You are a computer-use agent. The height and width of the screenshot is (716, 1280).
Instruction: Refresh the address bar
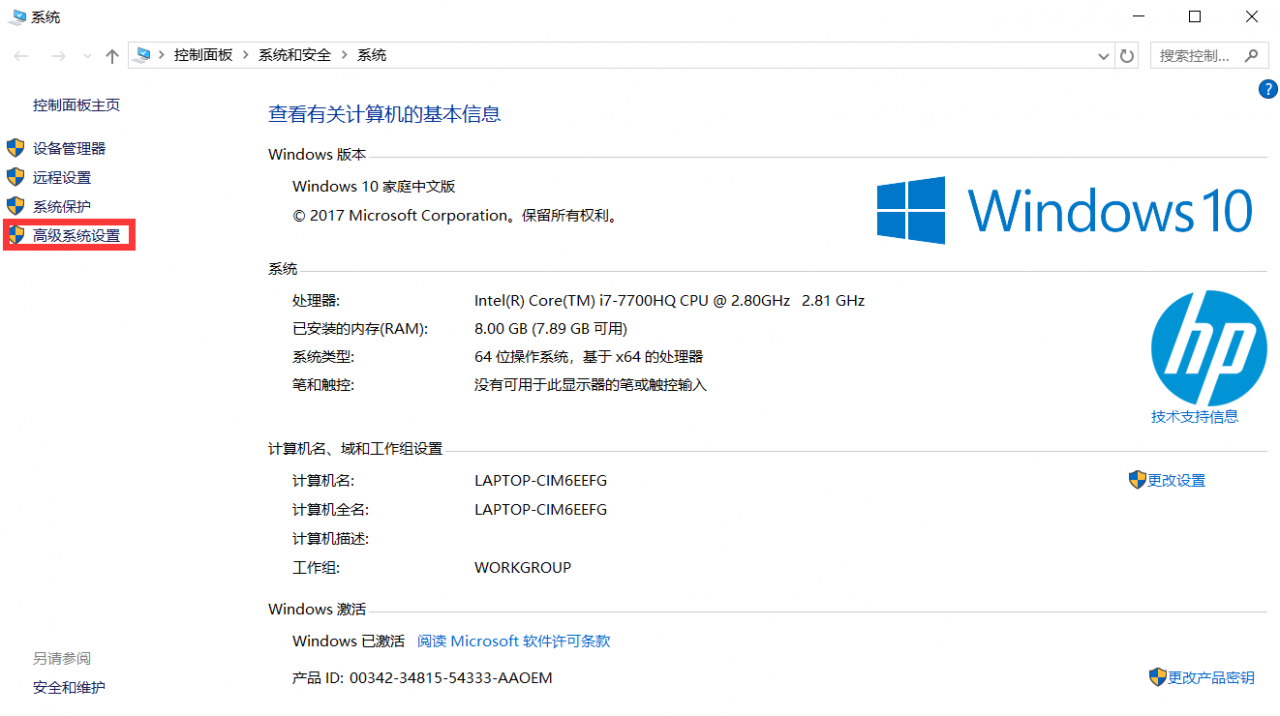1128,56
